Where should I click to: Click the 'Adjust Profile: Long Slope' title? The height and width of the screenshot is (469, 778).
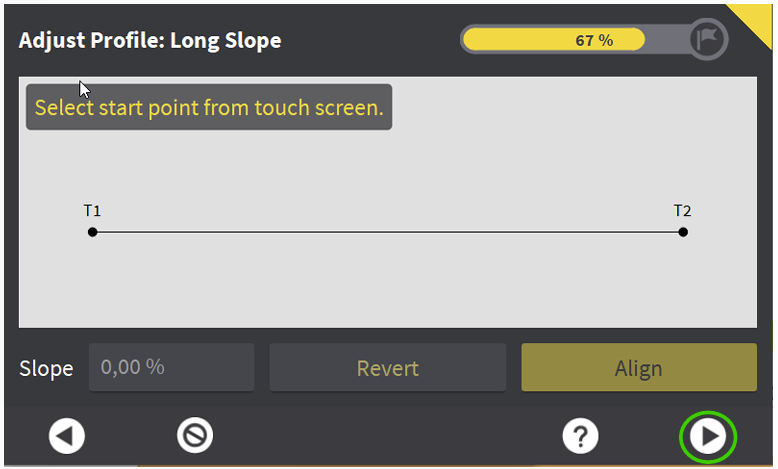150,41
